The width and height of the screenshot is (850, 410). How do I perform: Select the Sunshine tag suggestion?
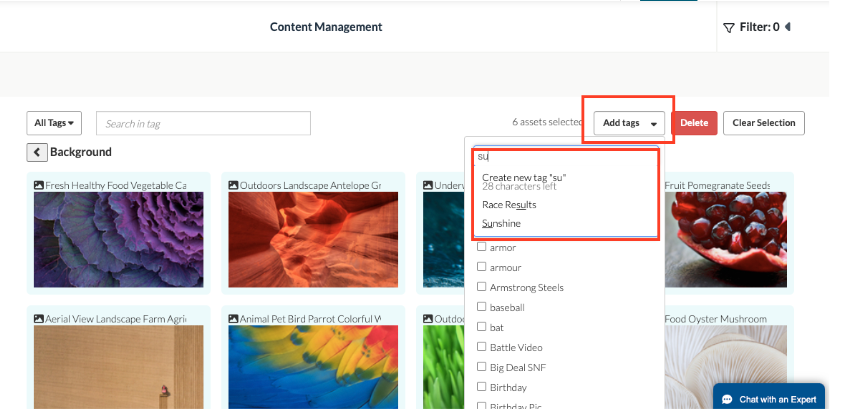point(501,223)
